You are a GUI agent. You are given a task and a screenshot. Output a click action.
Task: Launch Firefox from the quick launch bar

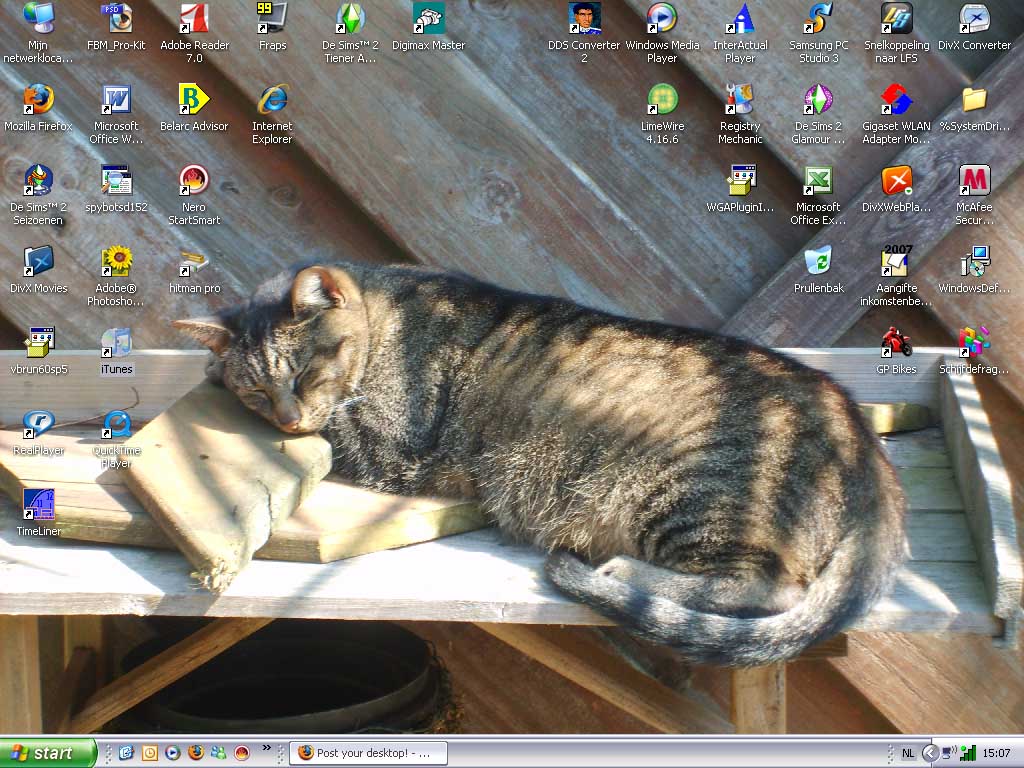[x=195, y=753]
